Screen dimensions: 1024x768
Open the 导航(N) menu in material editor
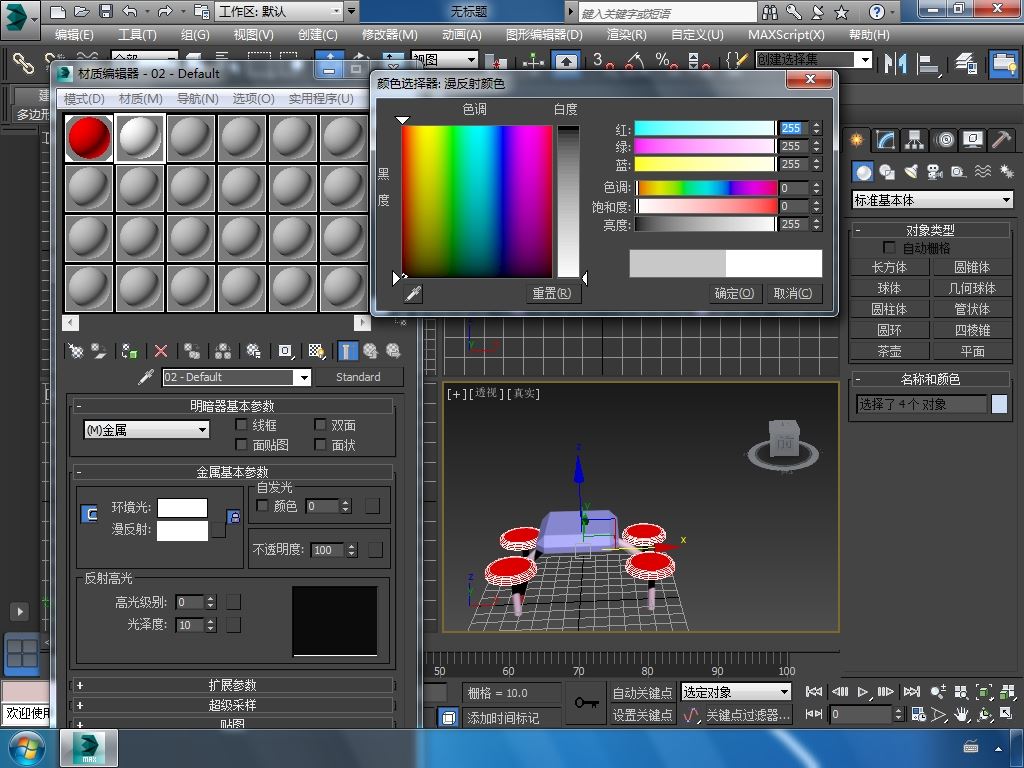[x=198, y=99]
